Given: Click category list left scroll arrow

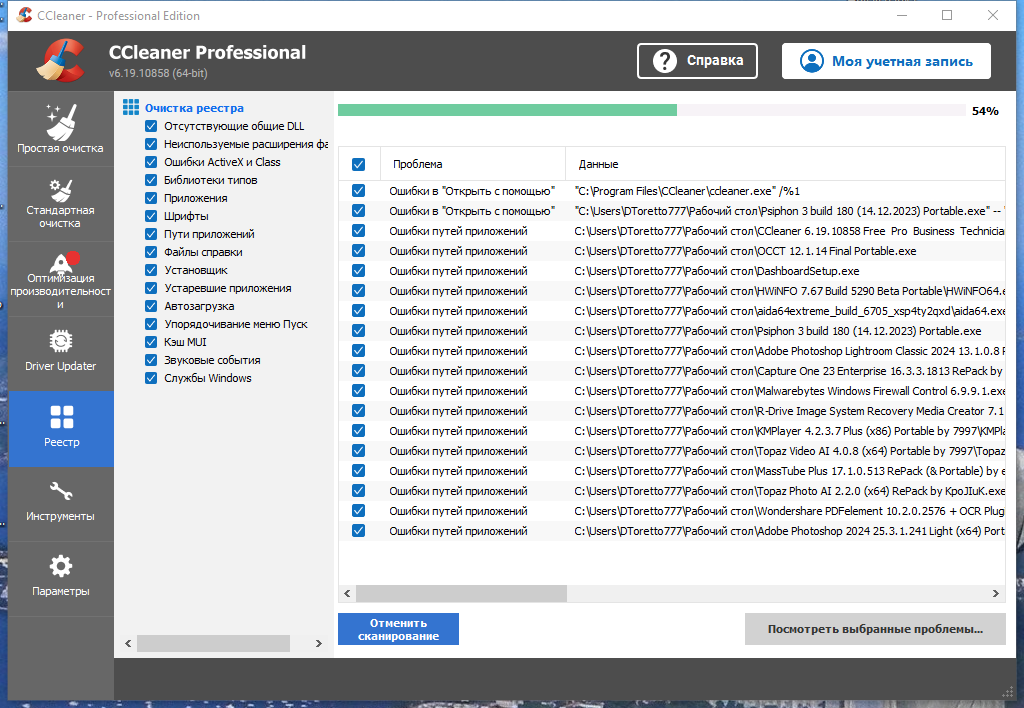Looking at the screenshot, I should coord(128,643).
